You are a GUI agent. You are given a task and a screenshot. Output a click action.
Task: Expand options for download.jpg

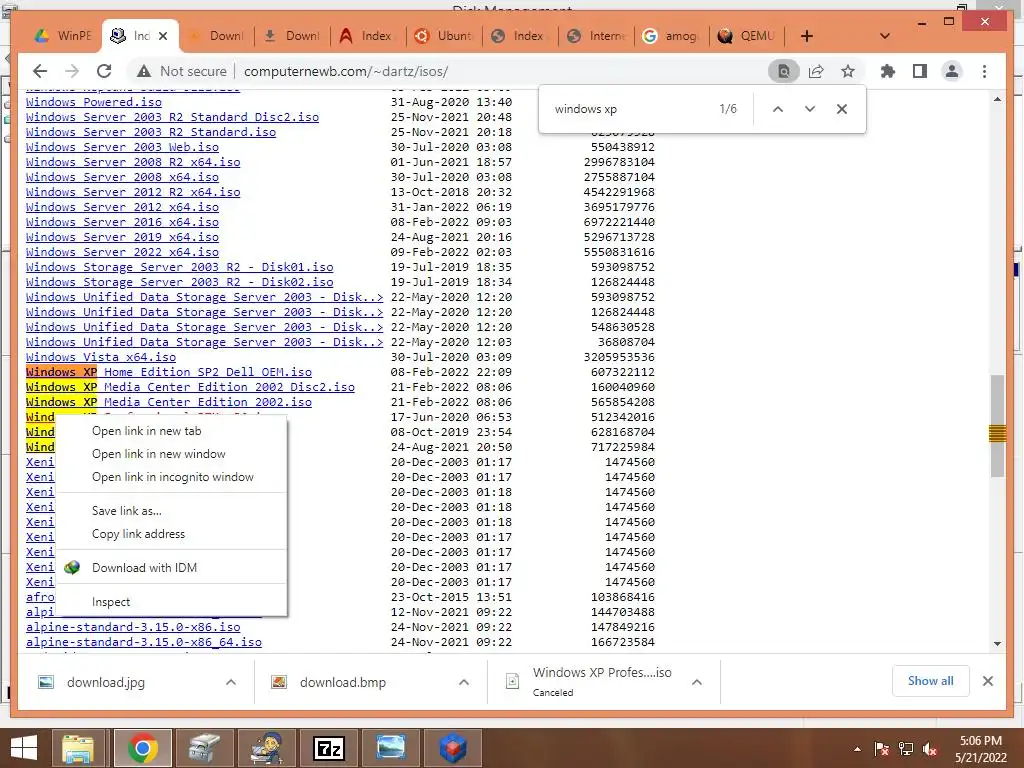pyautogui.click(x=231, y=682)
